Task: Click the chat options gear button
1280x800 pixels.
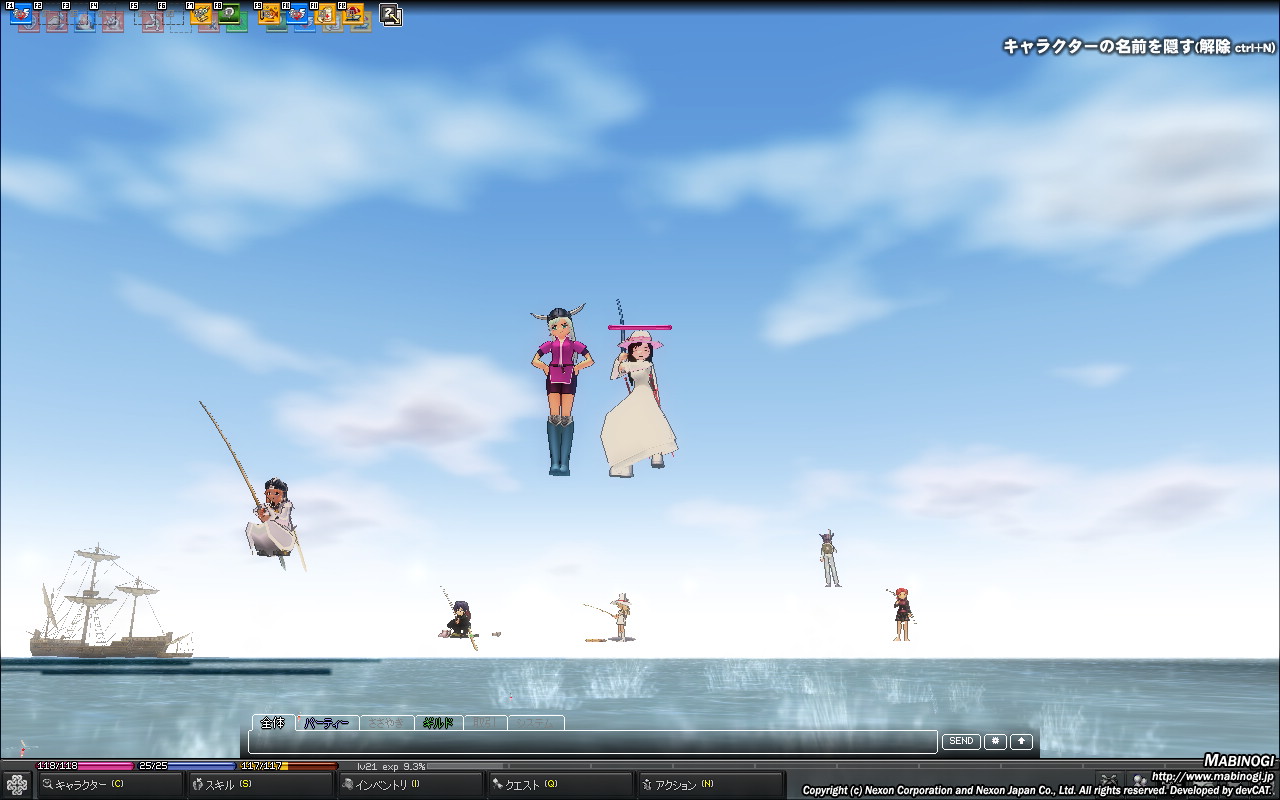Action: tap(995, 742)
